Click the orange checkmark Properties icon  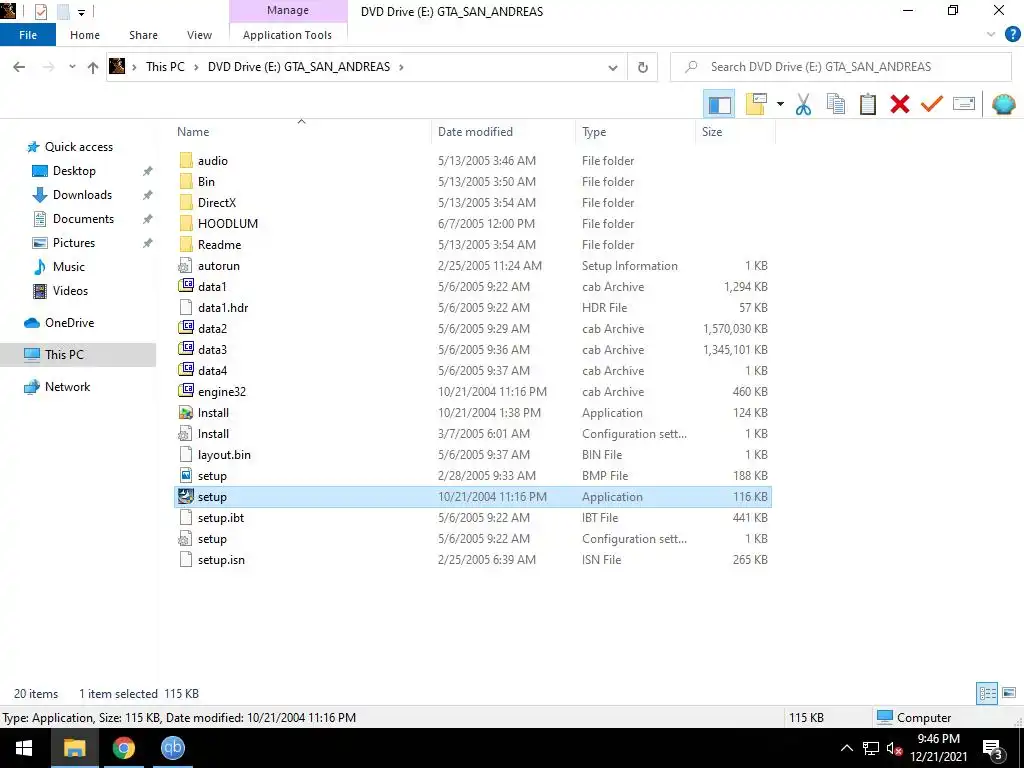point(931,104)
